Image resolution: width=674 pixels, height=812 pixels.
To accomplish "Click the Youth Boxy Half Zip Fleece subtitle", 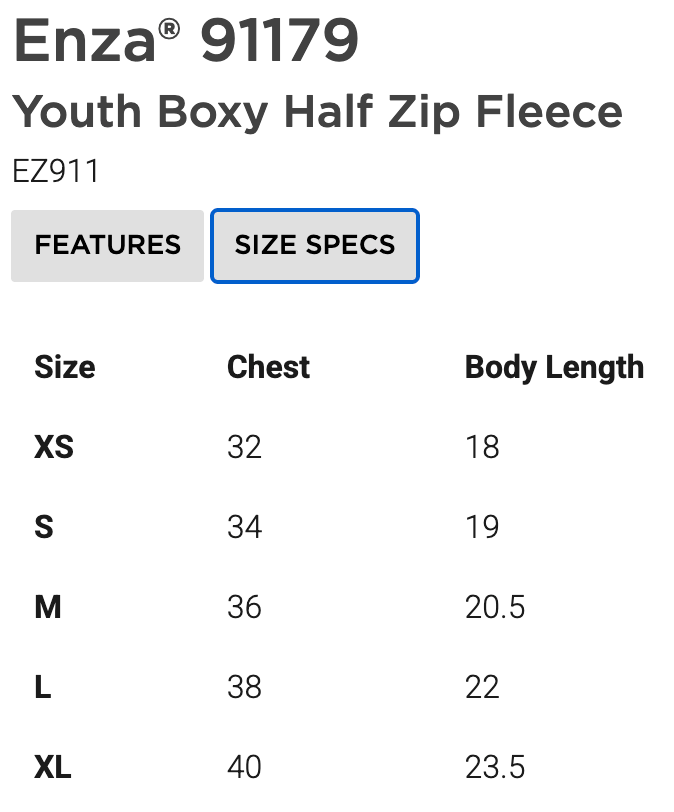I will click(x=317, y=111).
